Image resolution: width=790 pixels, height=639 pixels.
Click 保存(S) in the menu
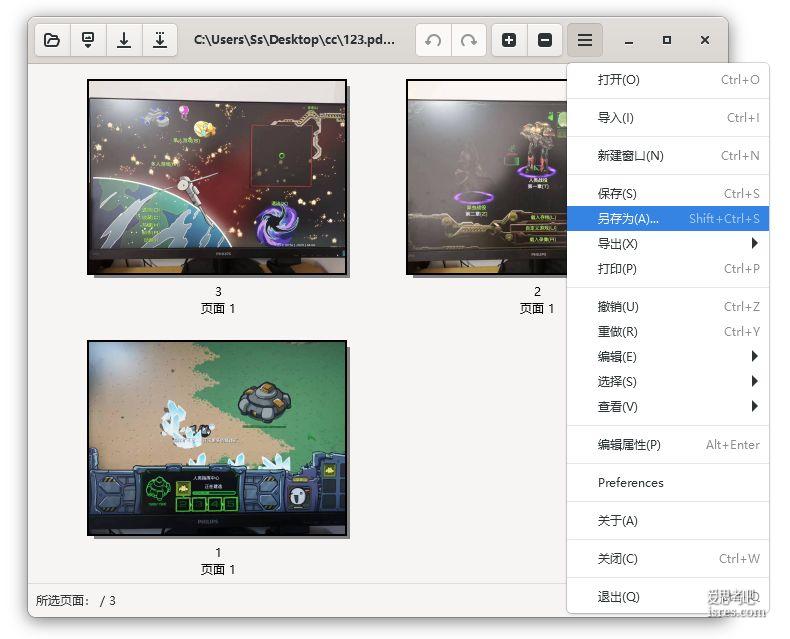click(668, 194)
